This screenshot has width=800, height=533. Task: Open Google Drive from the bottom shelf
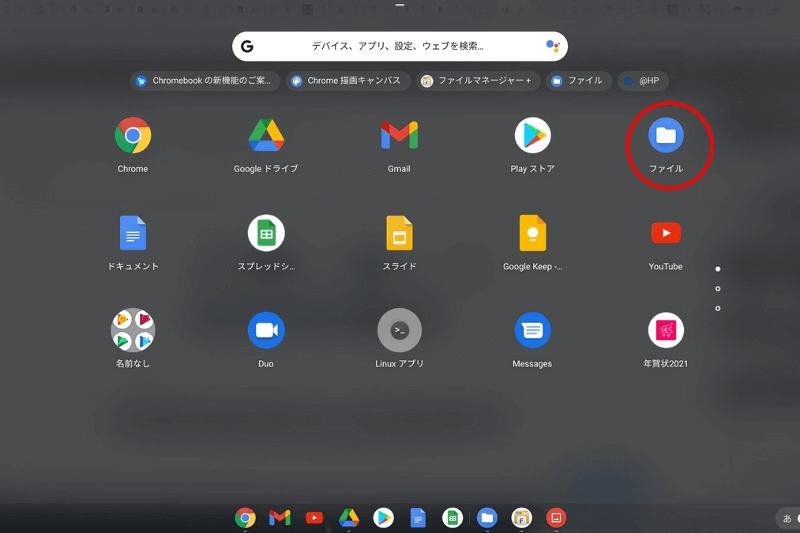tap(348, 517)
